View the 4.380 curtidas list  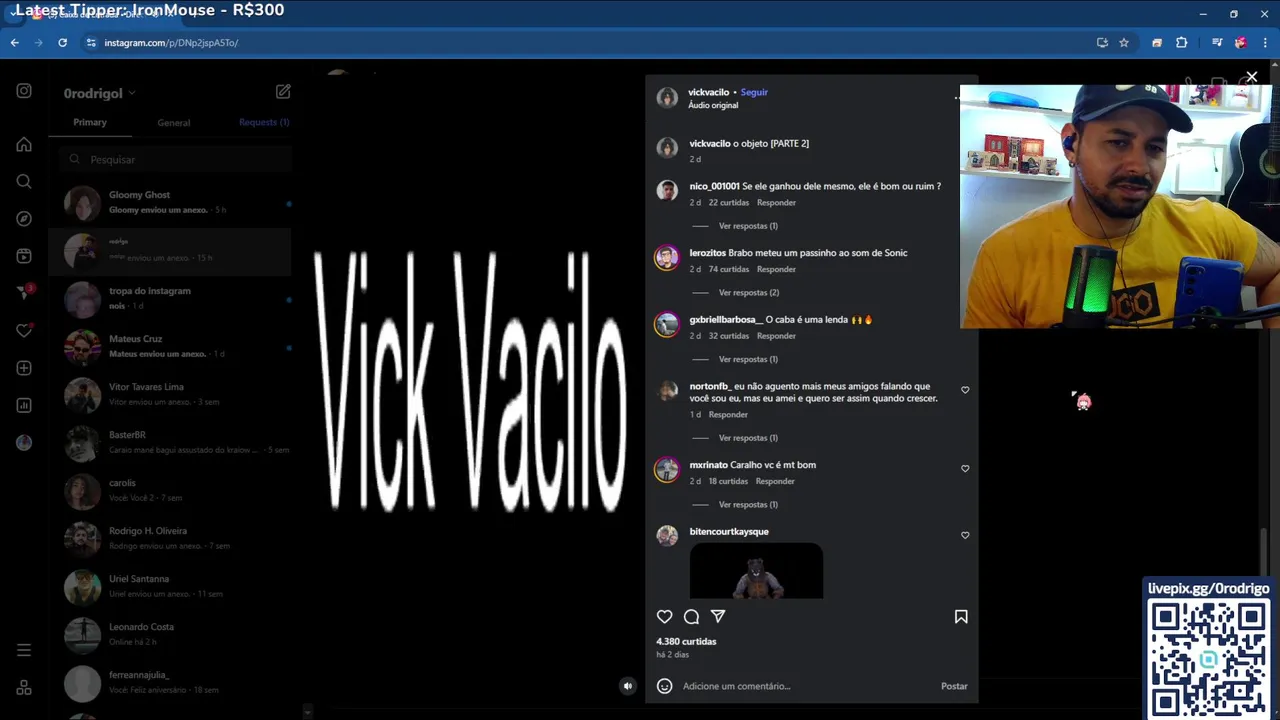[686, 642]
